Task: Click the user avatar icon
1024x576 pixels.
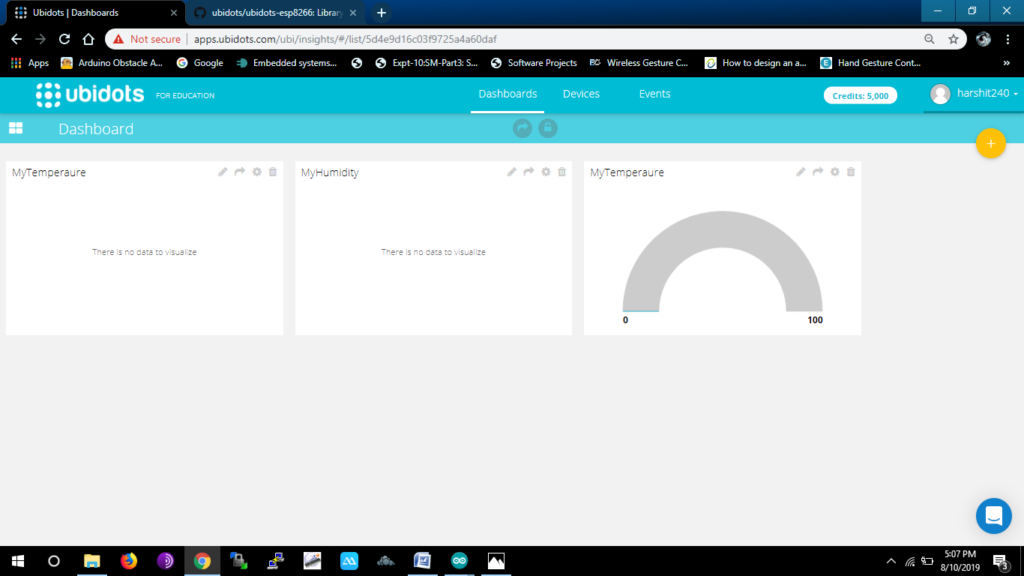Action: pyautogui.click(x=940, y=94)
